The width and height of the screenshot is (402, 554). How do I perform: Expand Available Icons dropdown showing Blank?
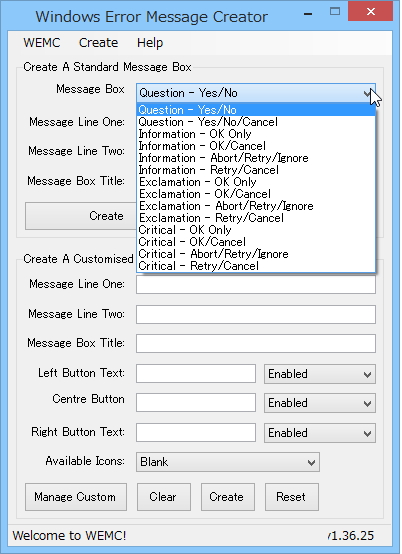[228, 462]
